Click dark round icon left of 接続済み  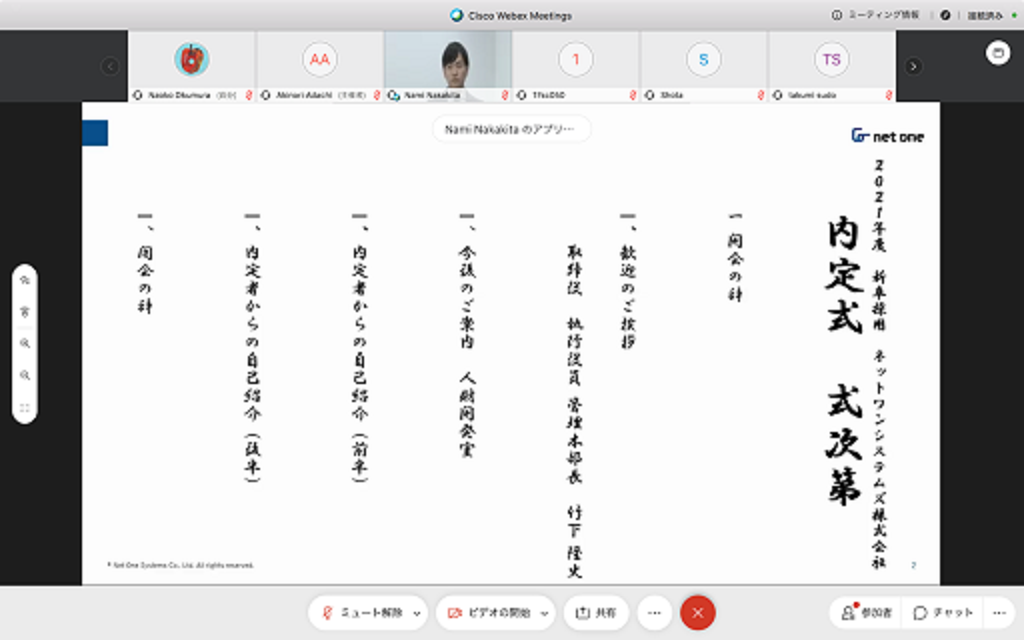pos(945,15)
